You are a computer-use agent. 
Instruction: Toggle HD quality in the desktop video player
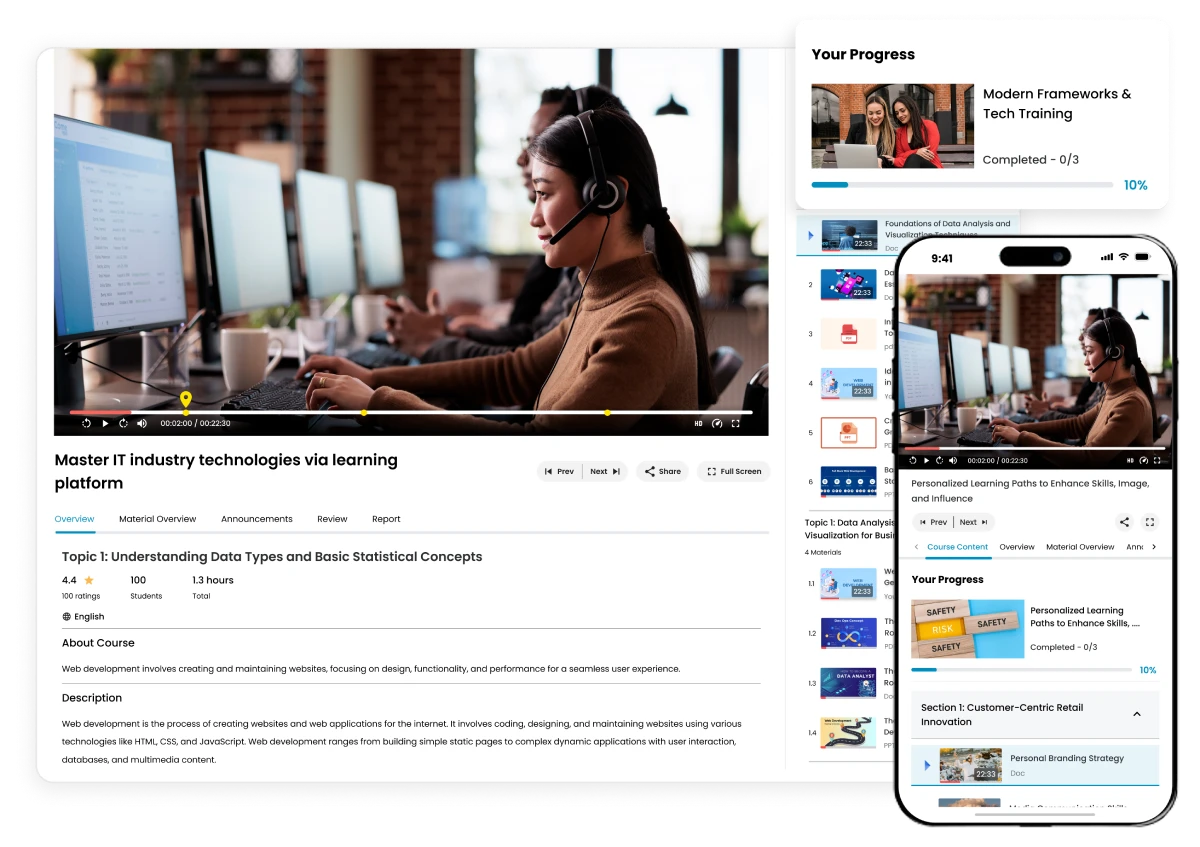[698, 423]
